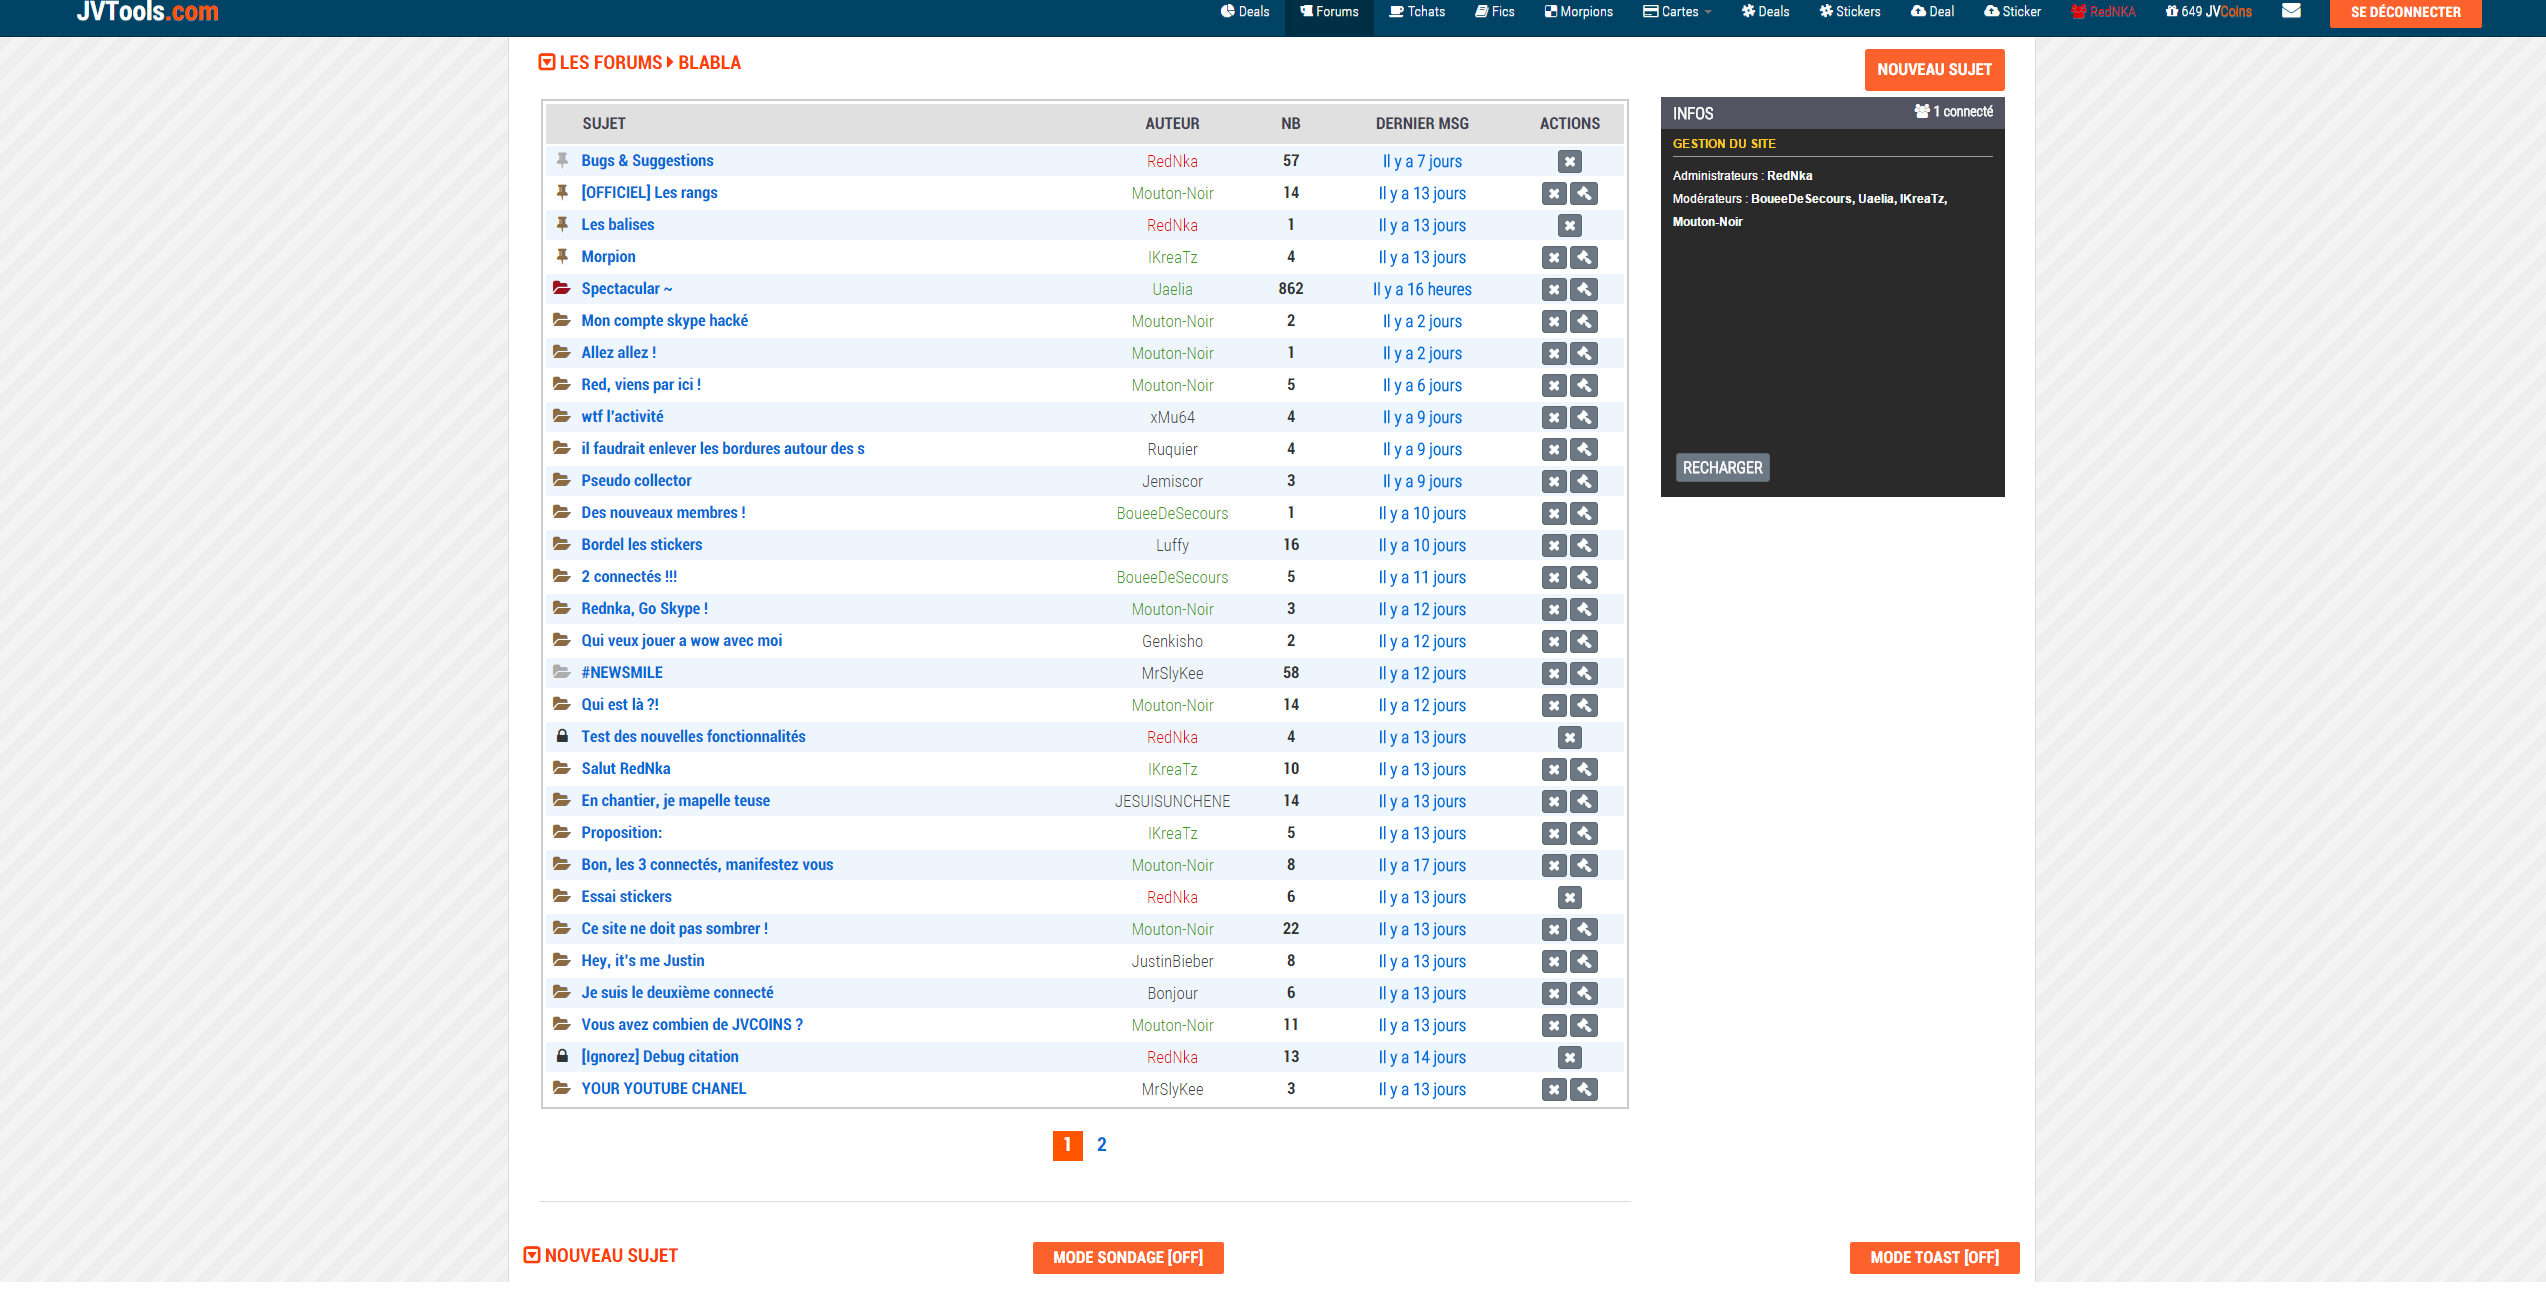
Task: Click the hammer icon for 'Morpion' topic
Action: coord(1583,258)
